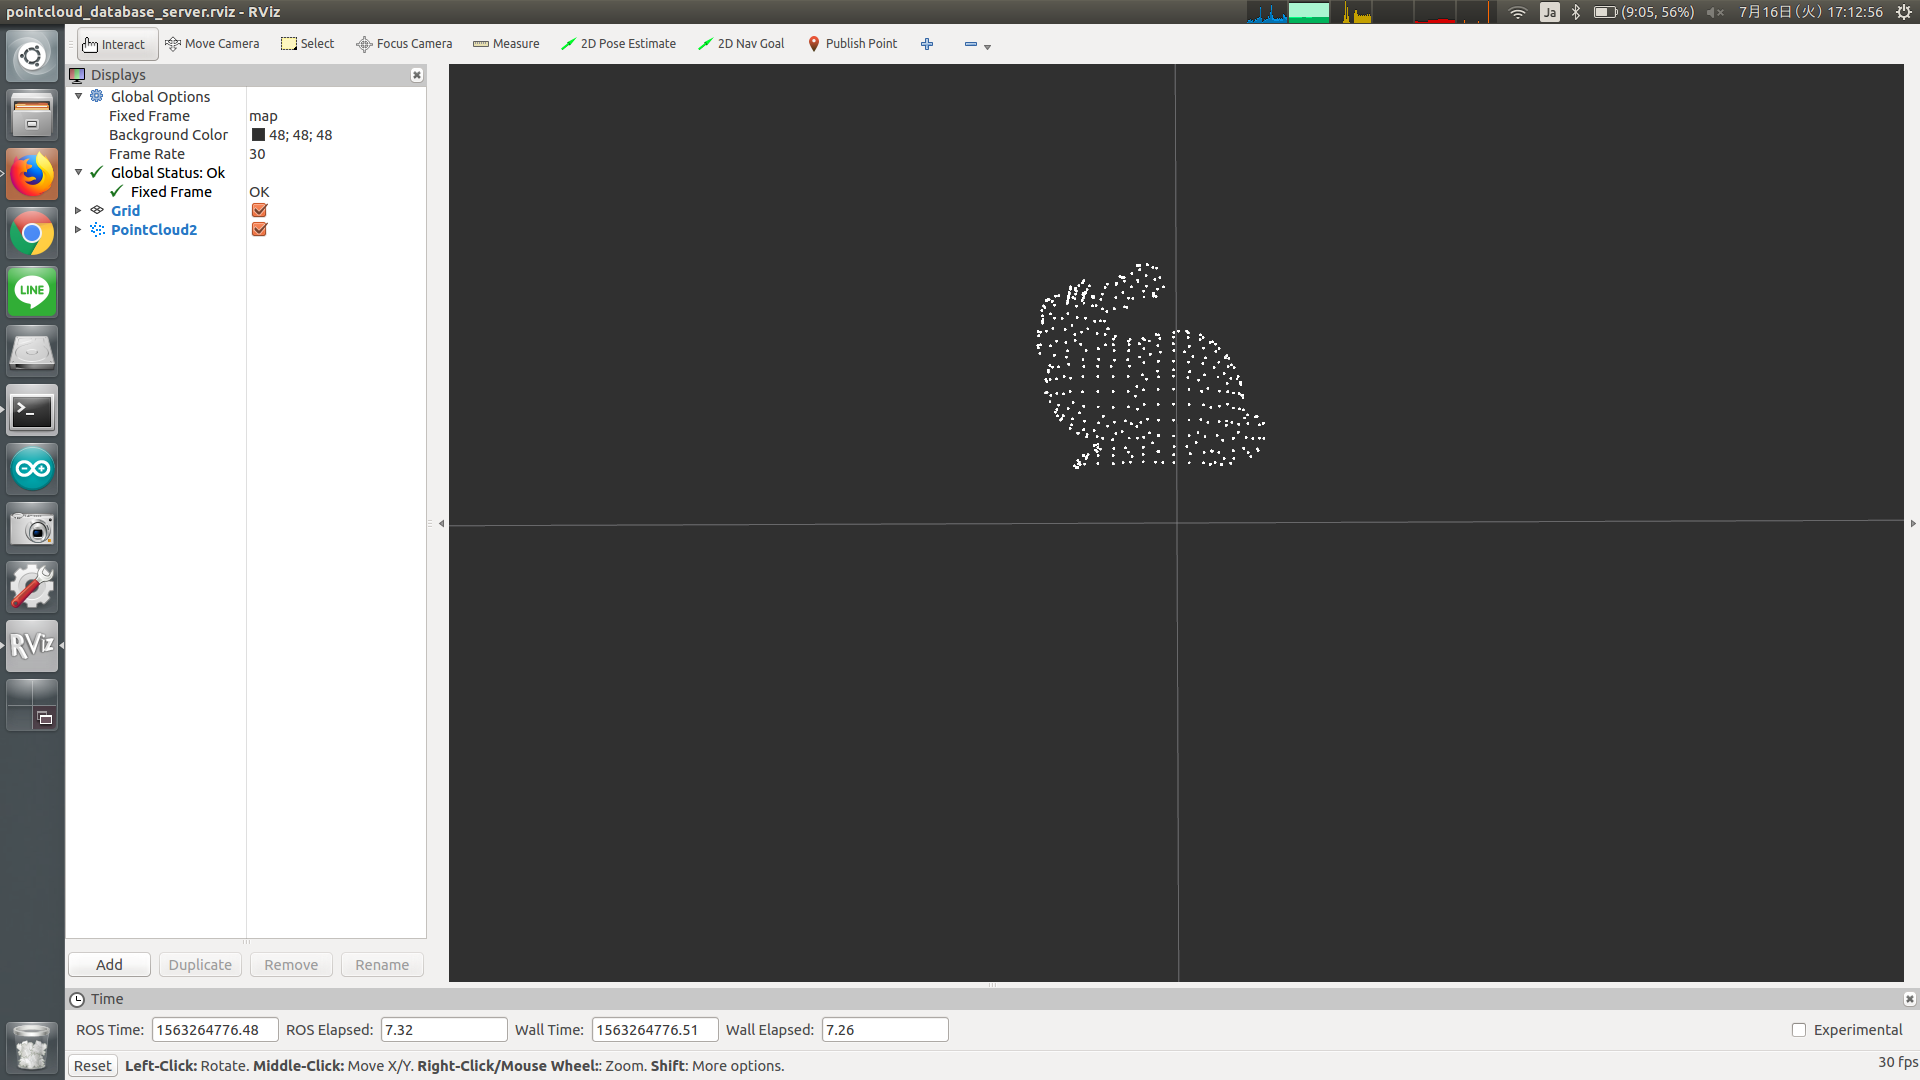Launch Google Chrome from the dock
This screenshot has width=1920, height=1080.
point(32,234)
